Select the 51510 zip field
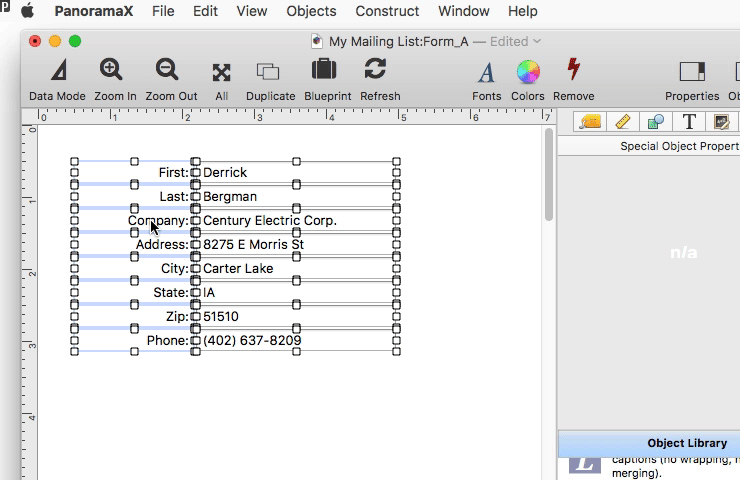 click(296, 317)
